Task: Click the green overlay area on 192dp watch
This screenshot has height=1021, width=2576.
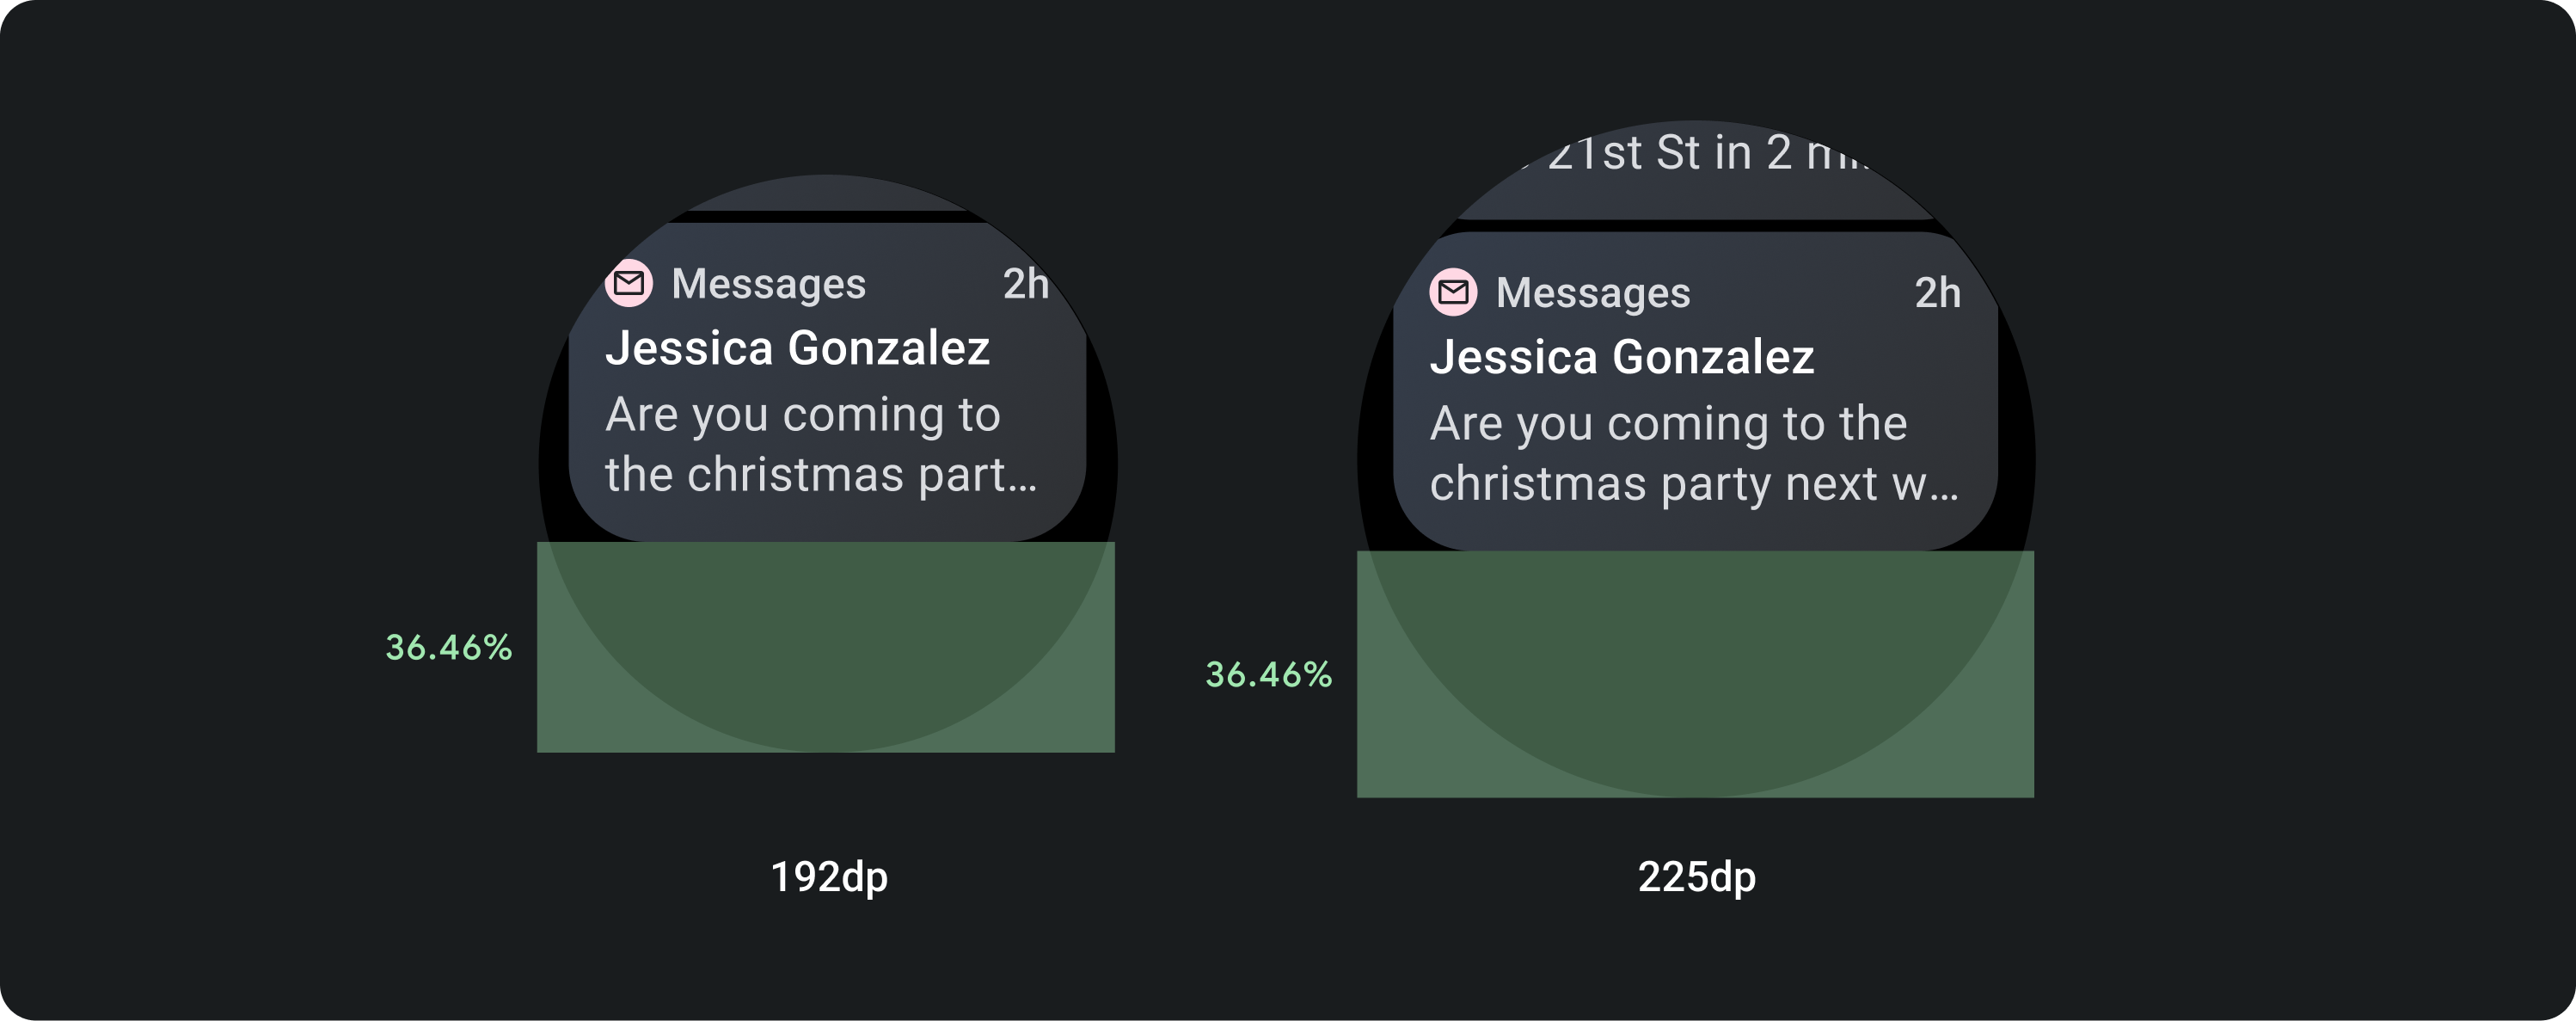Action: coord(826,647)
